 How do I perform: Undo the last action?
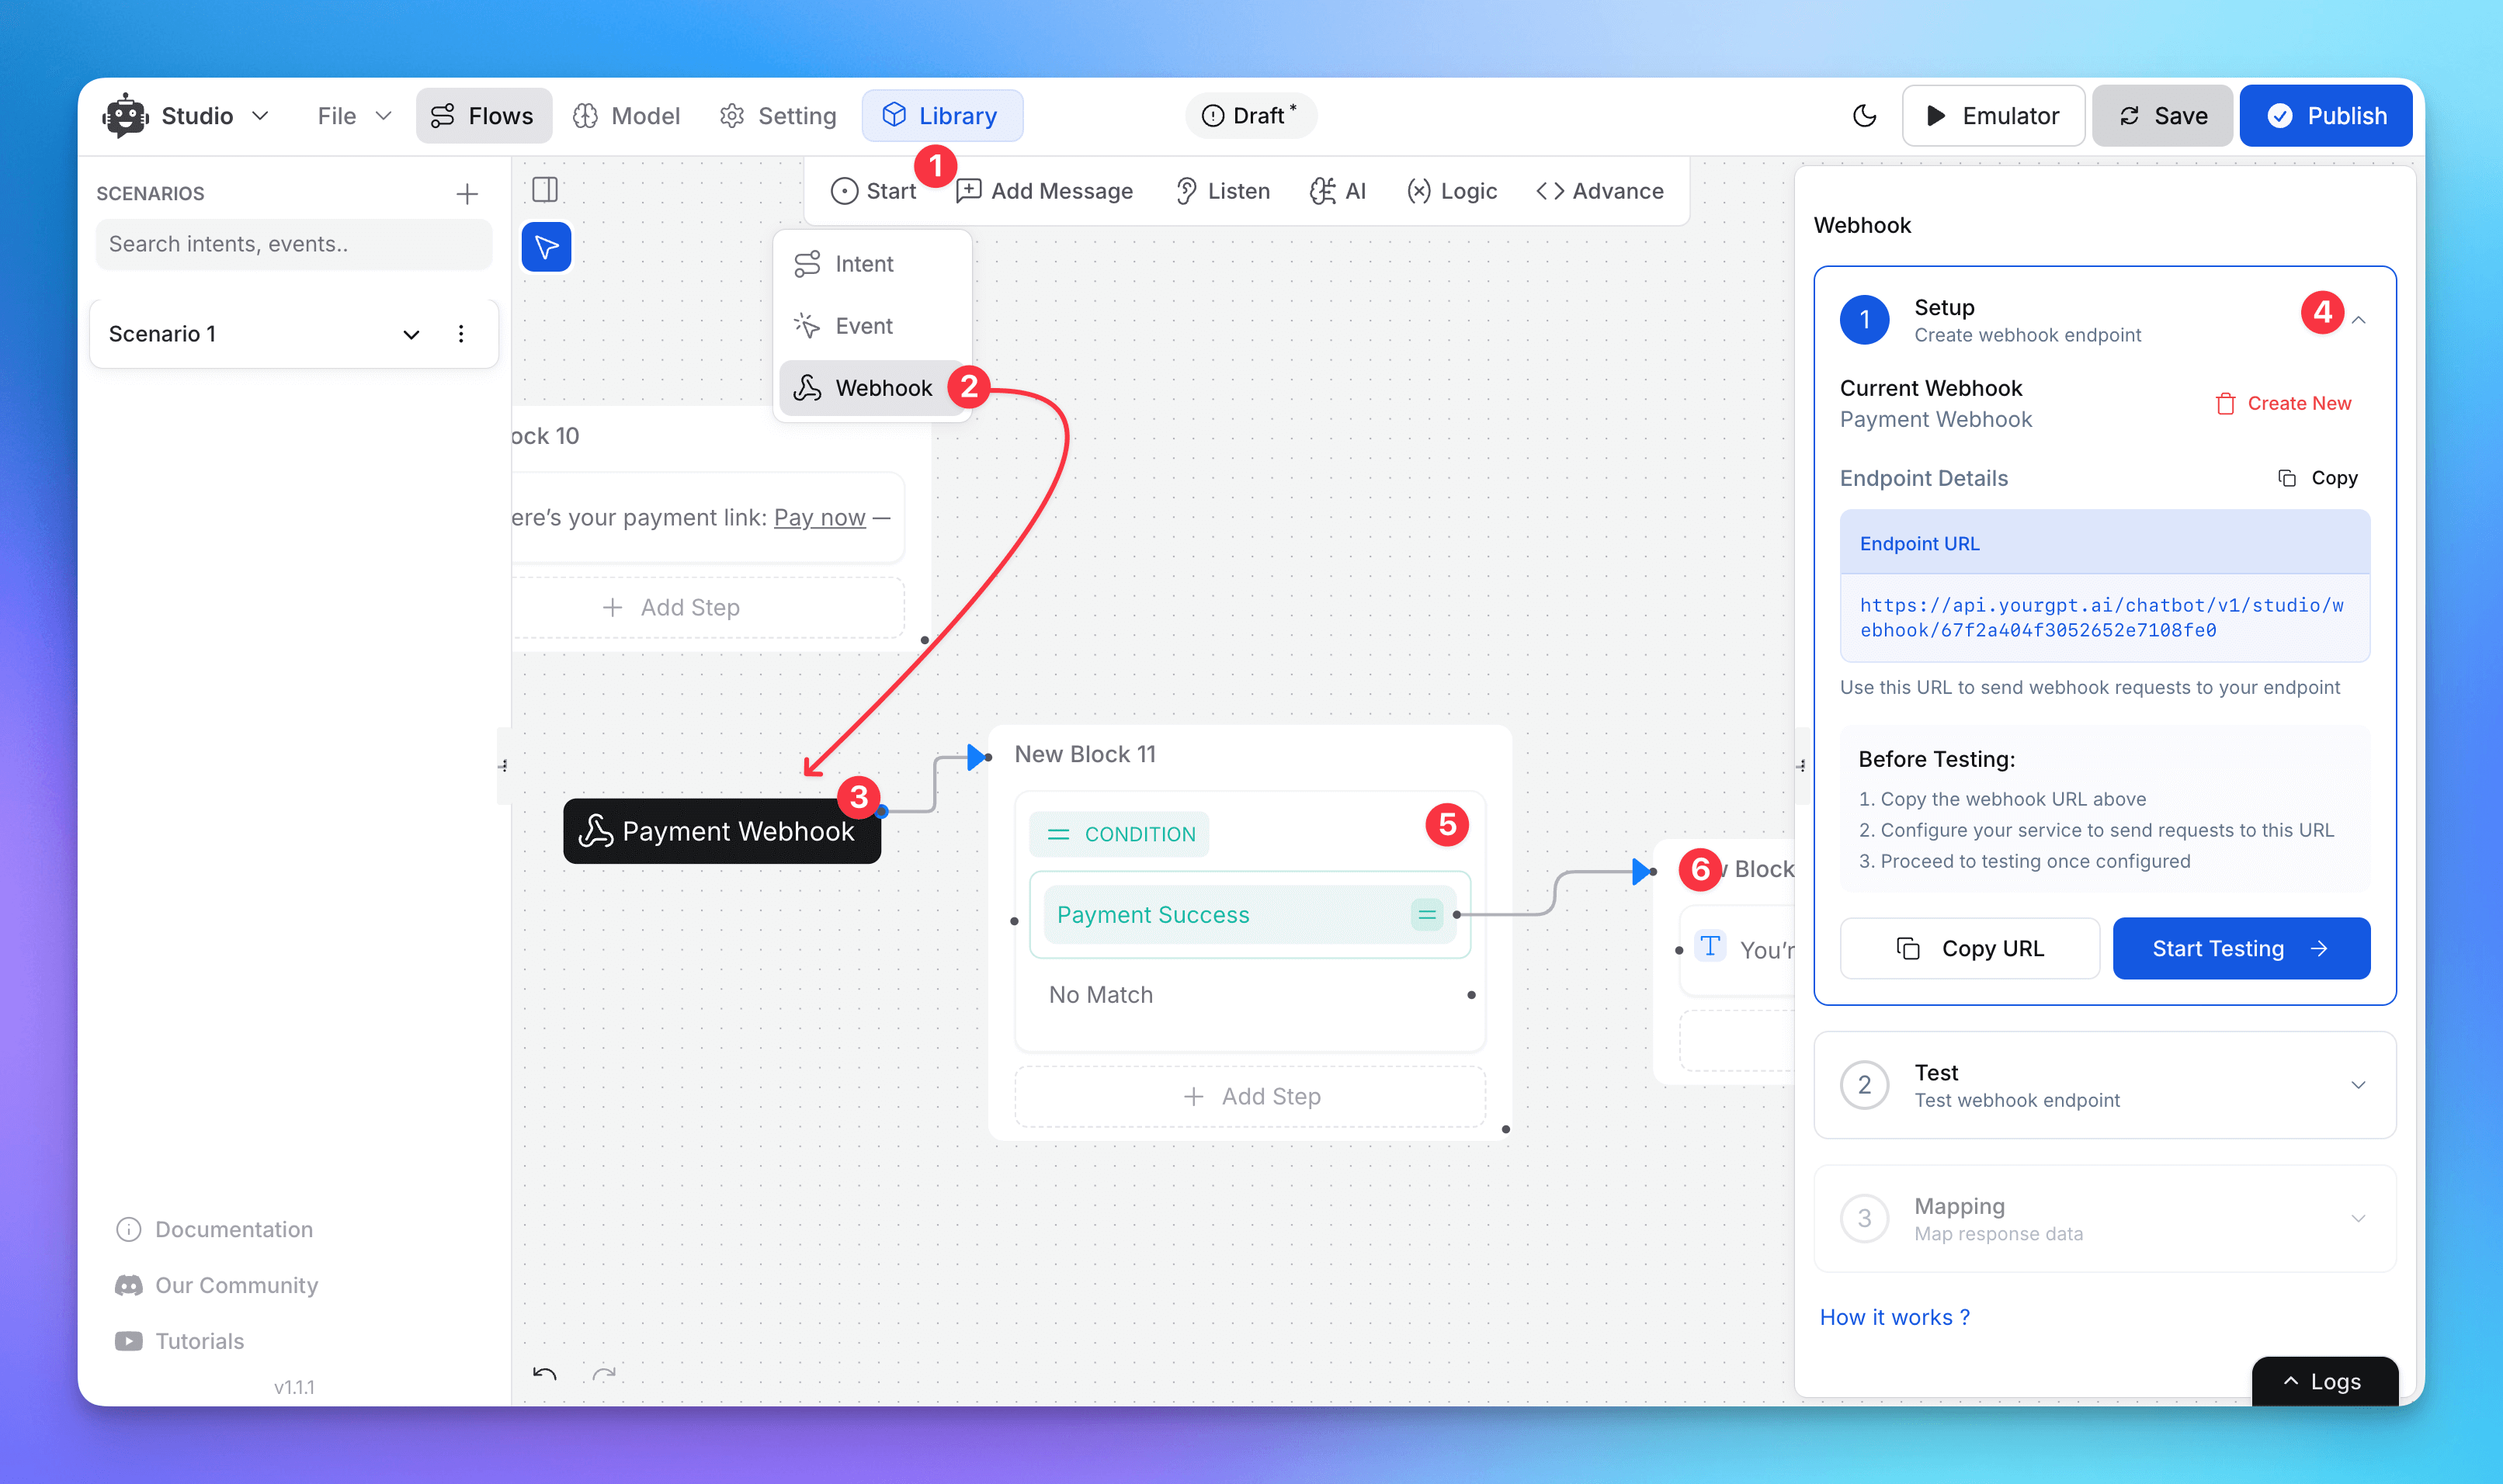coord(545,1373)
